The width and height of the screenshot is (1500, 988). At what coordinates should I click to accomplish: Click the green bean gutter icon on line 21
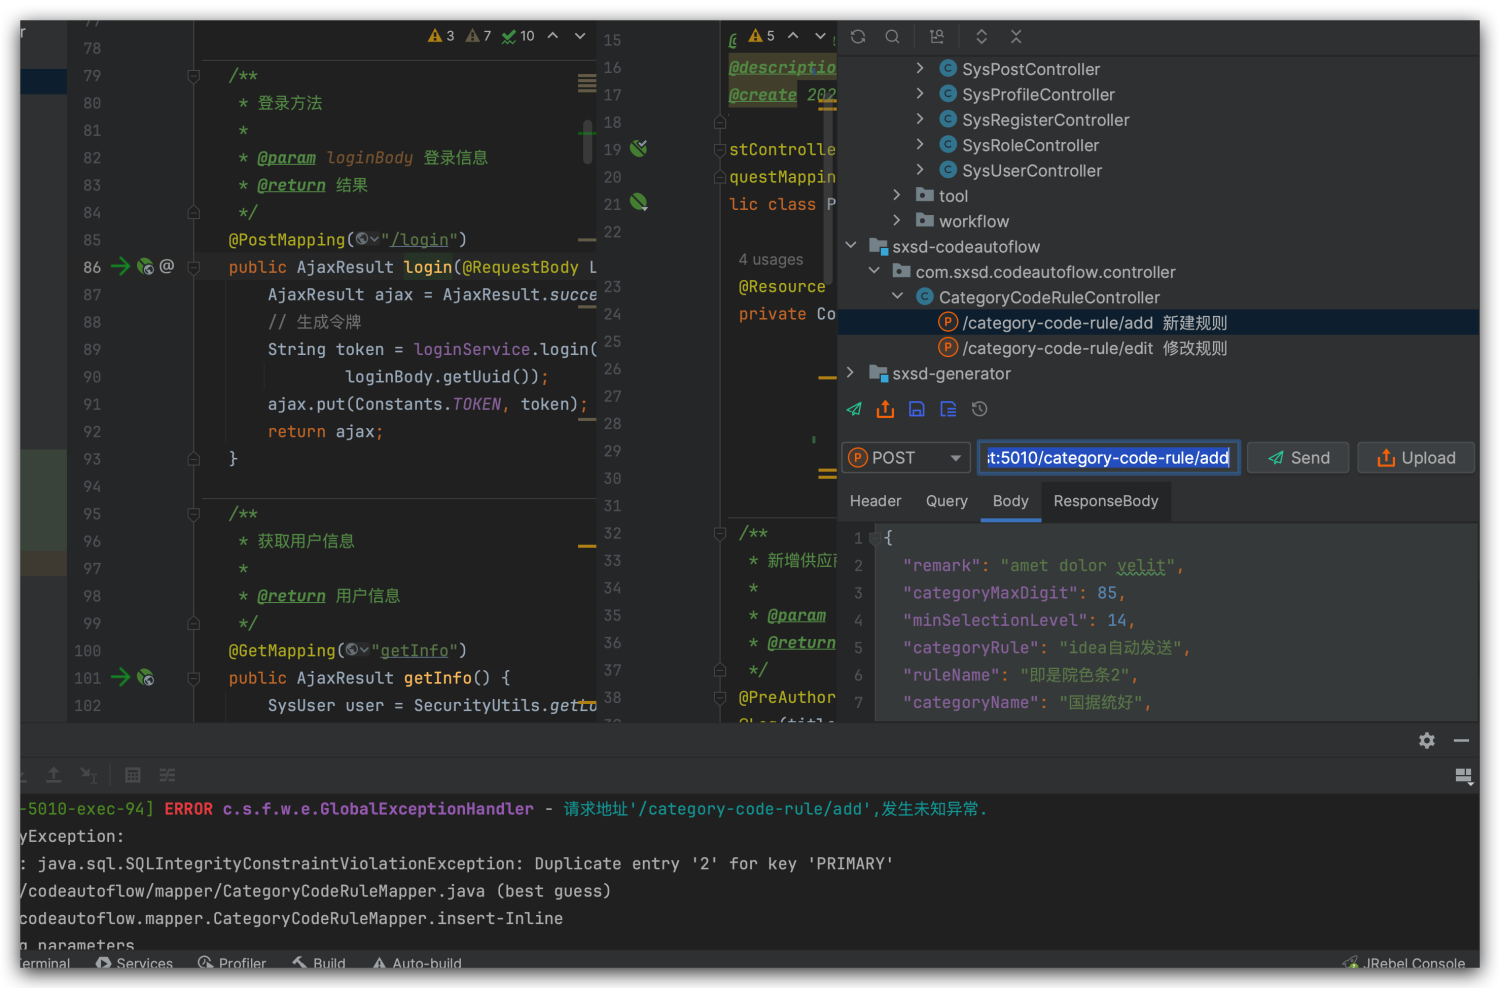click(639, 203)
